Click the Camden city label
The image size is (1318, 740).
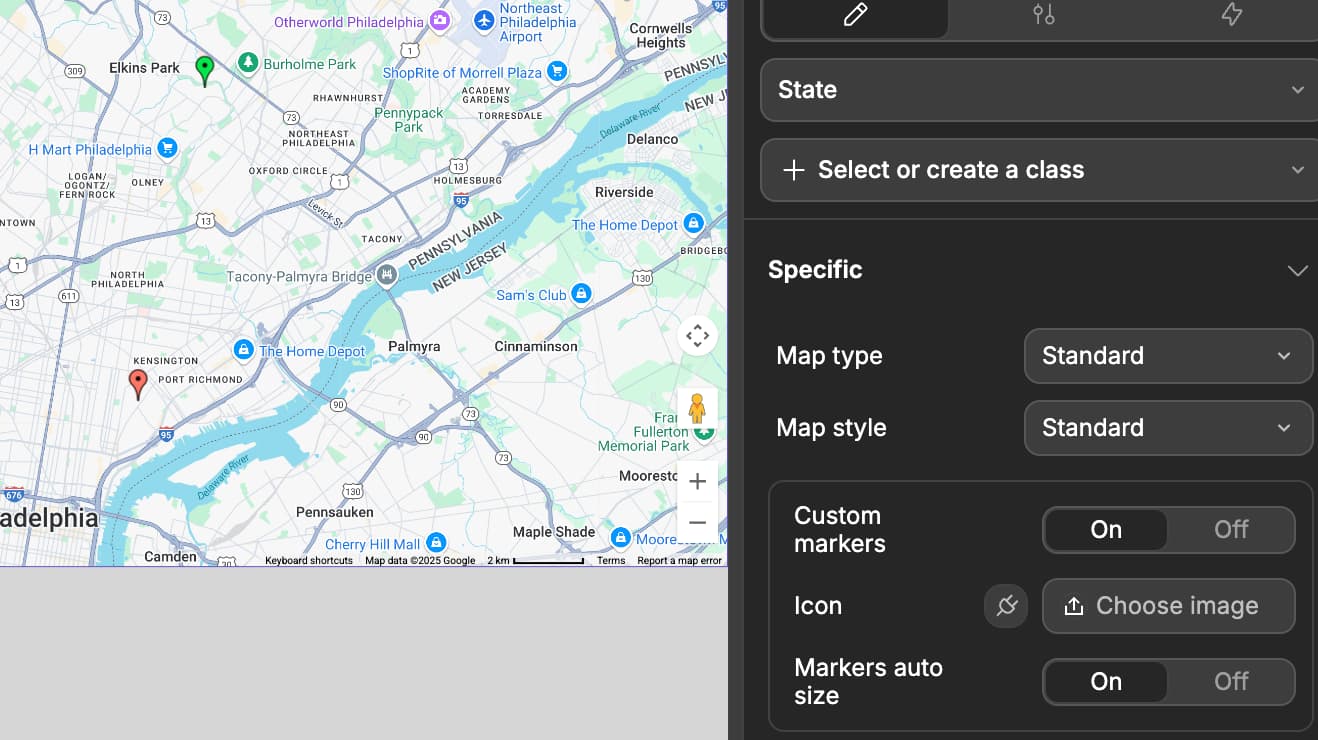tap(171, 556)
